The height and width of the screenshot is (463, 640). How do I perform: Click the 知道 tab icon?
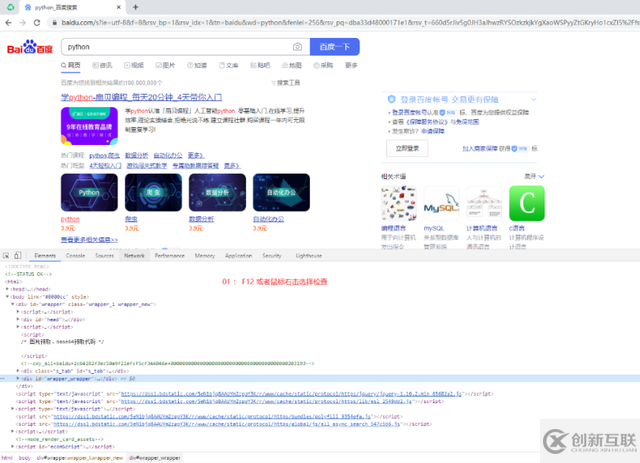(x=190, y=65)
